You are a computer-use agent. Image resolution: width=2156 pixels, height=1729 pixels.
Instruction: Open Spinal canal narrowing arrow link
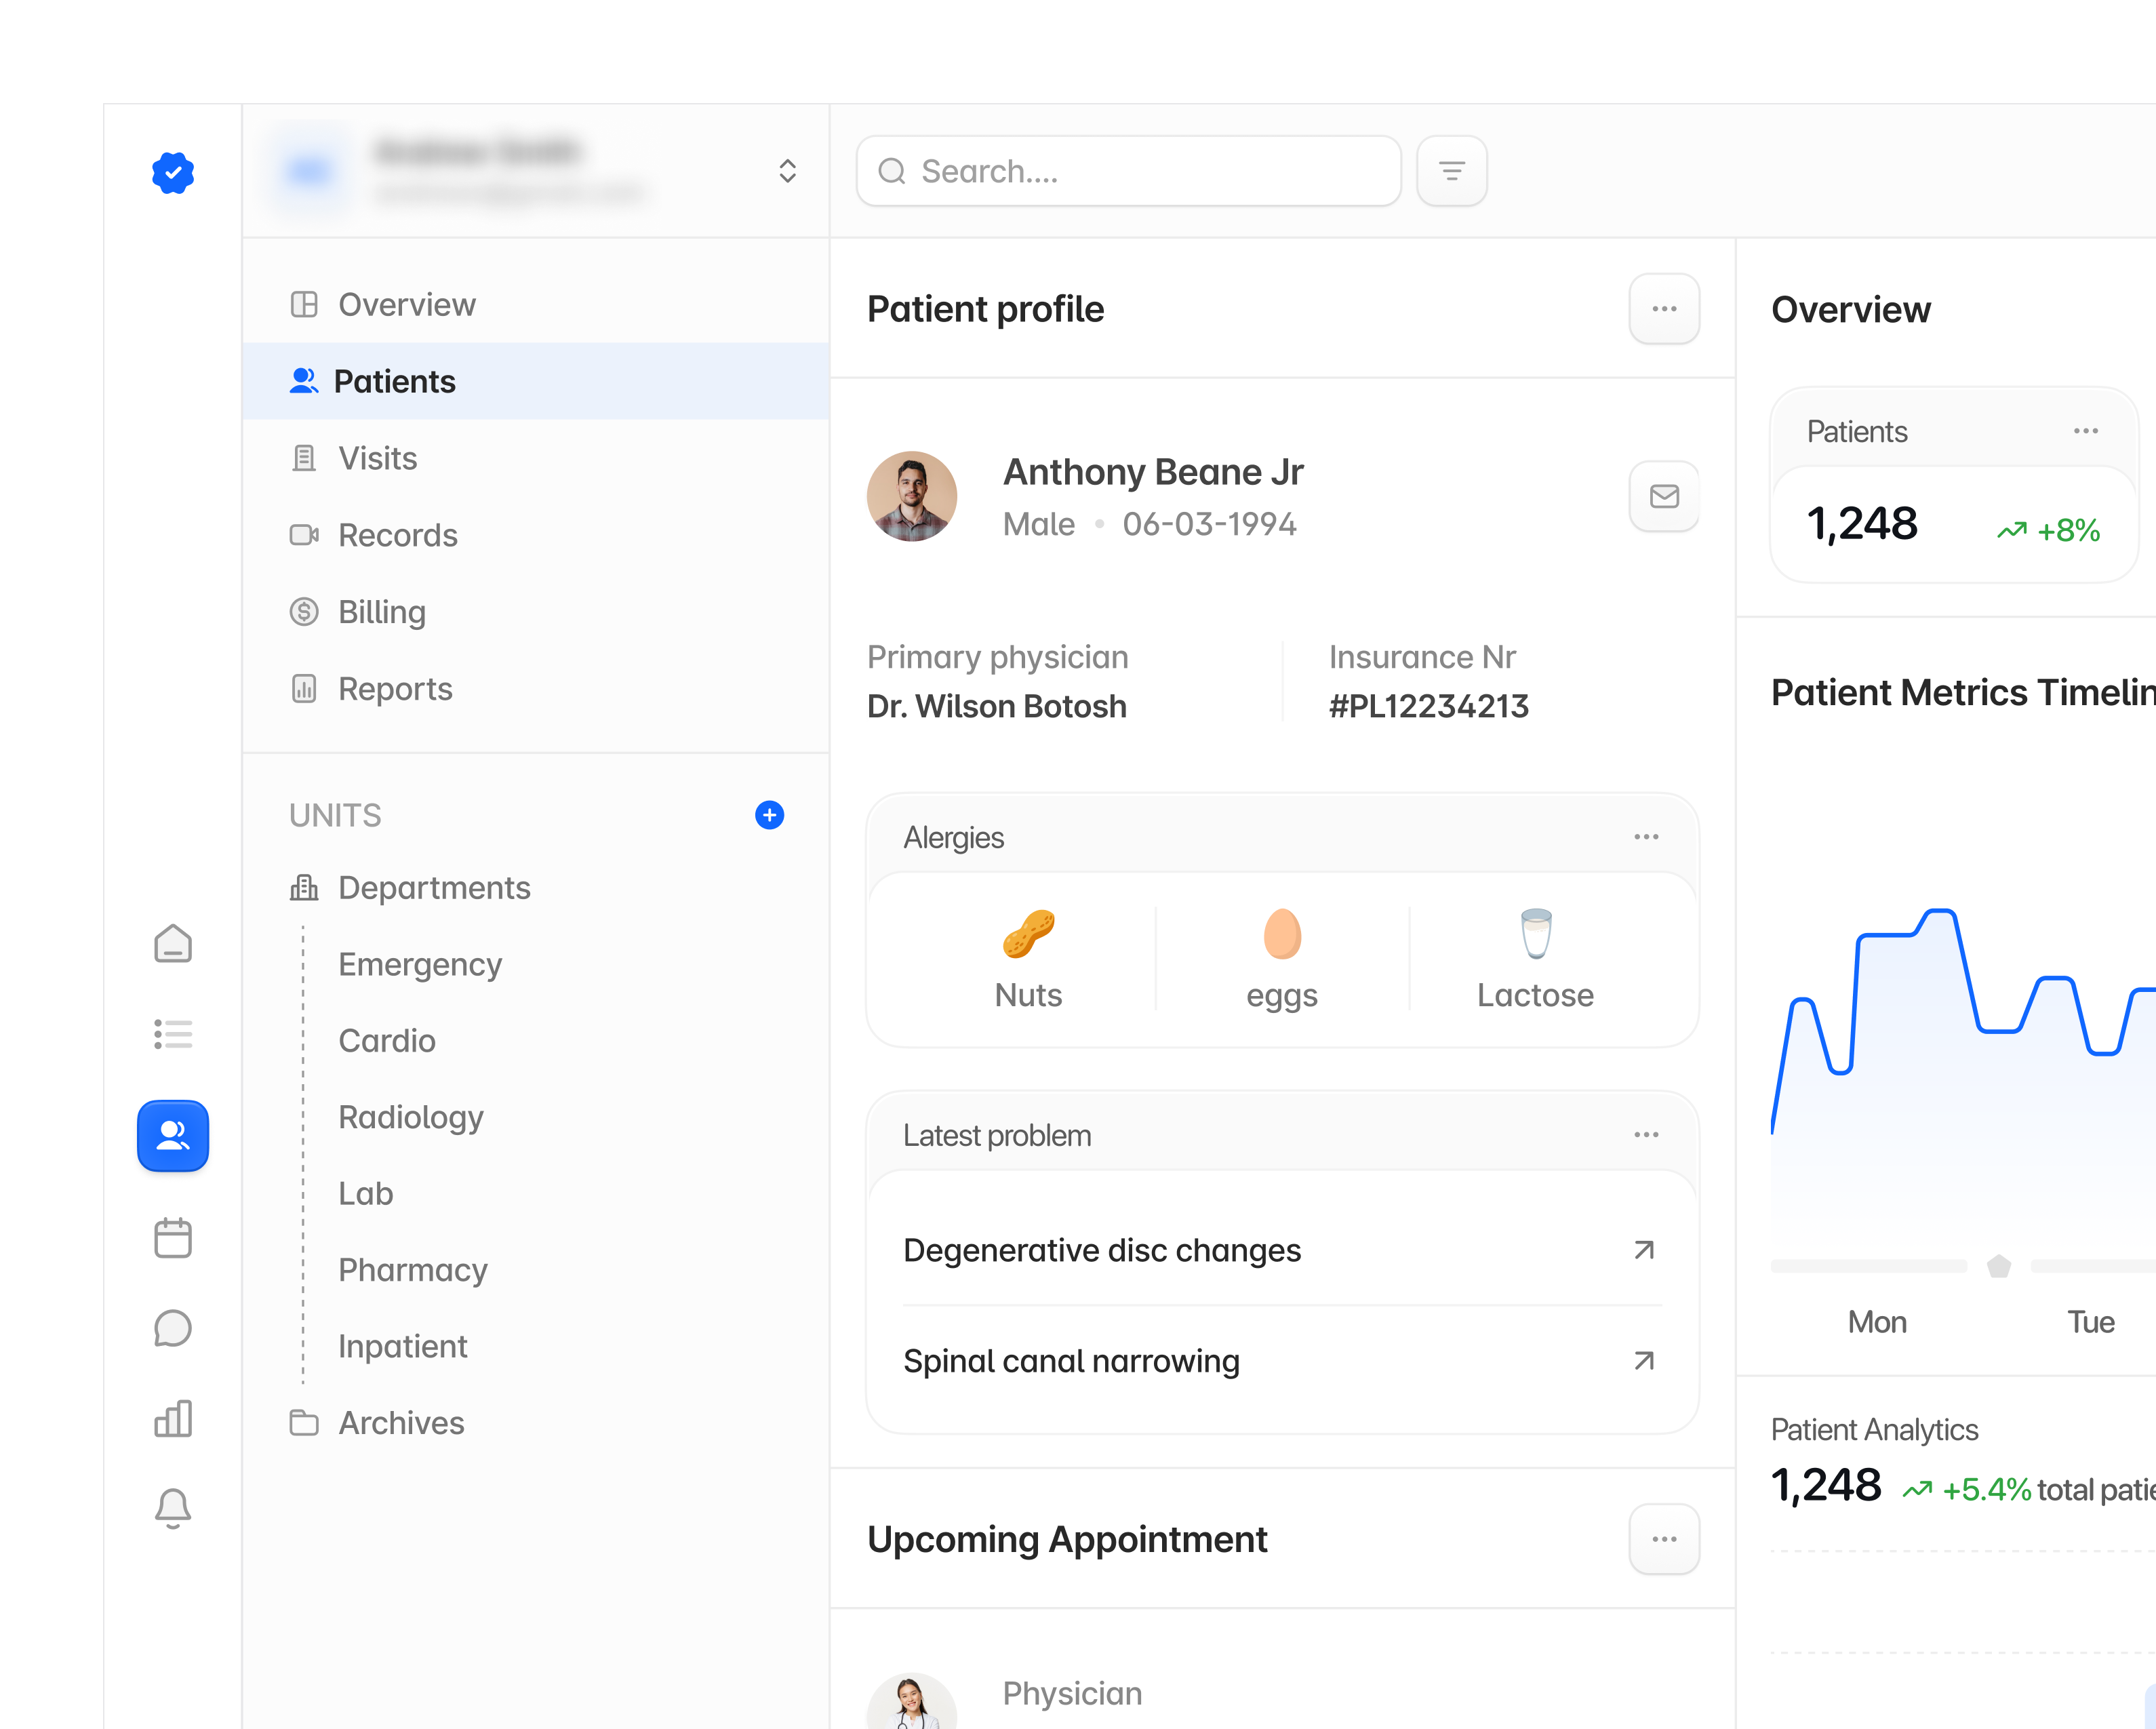click(x=1644, y=1361)
